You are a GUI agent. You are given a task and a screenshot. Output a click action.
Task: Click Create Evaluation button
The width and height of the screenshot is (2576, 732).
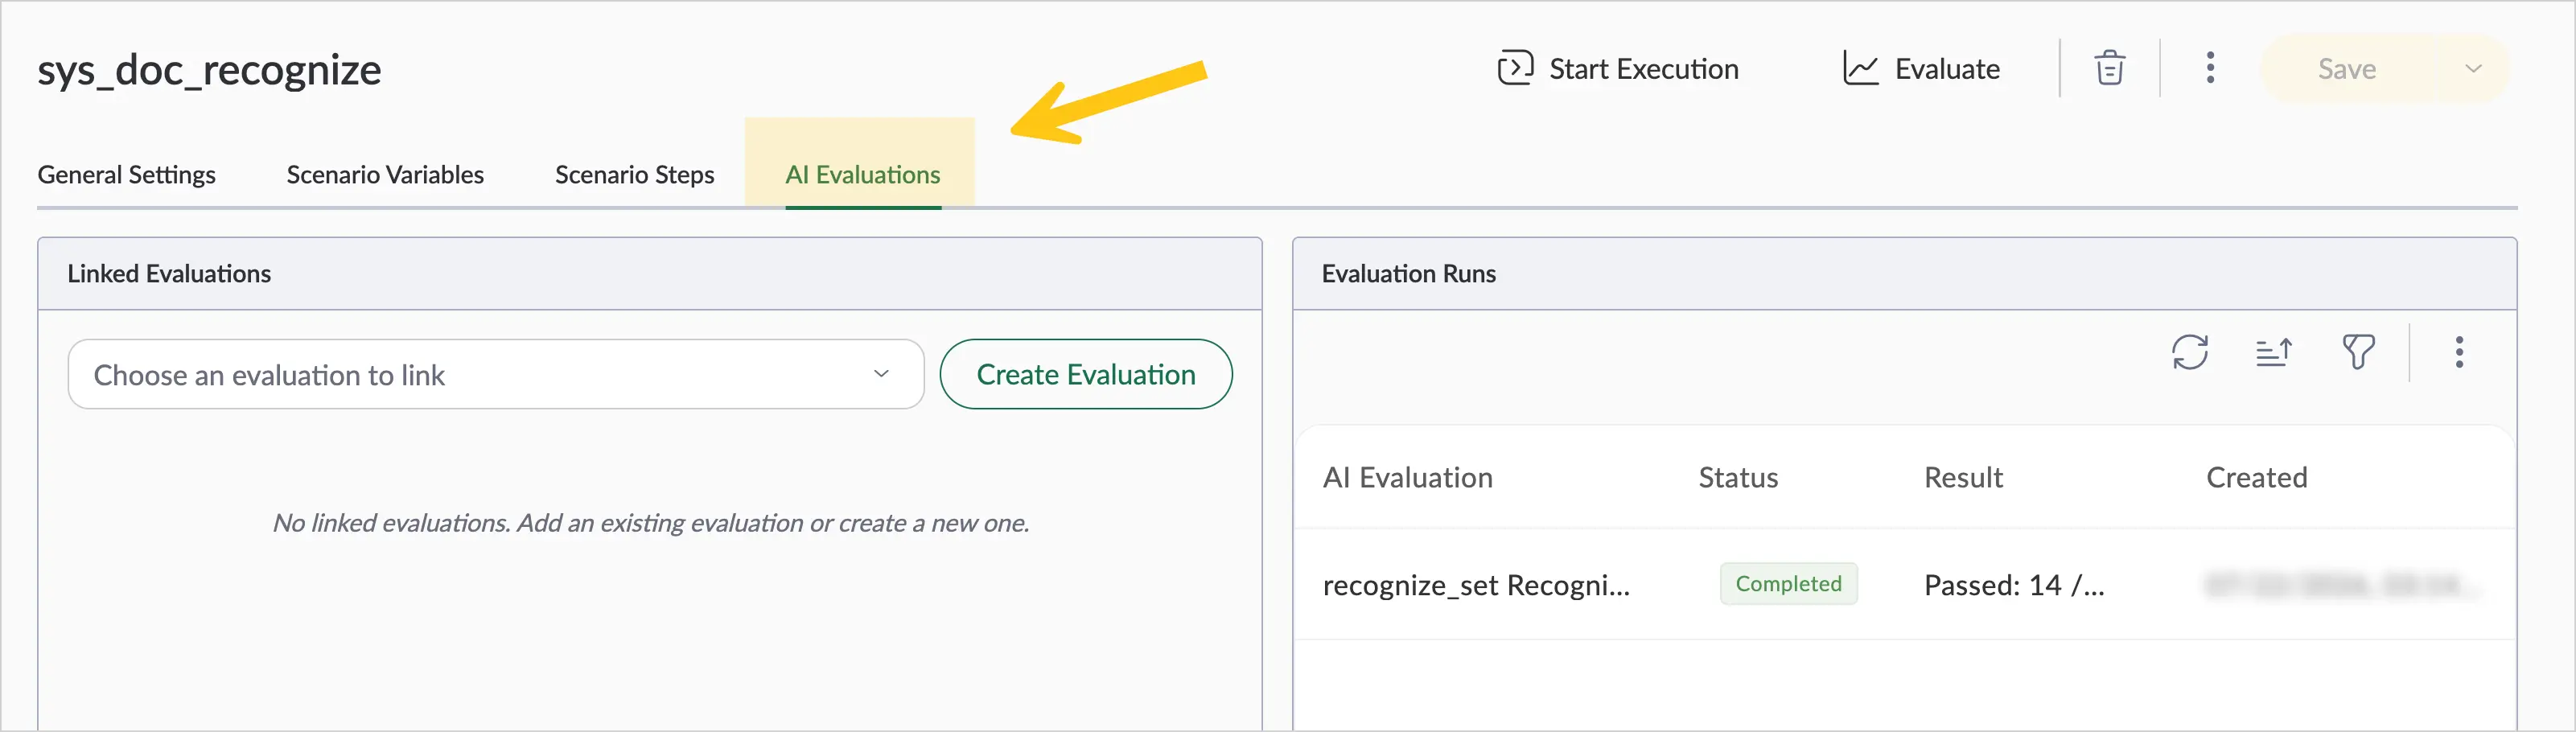(1086, 374)
